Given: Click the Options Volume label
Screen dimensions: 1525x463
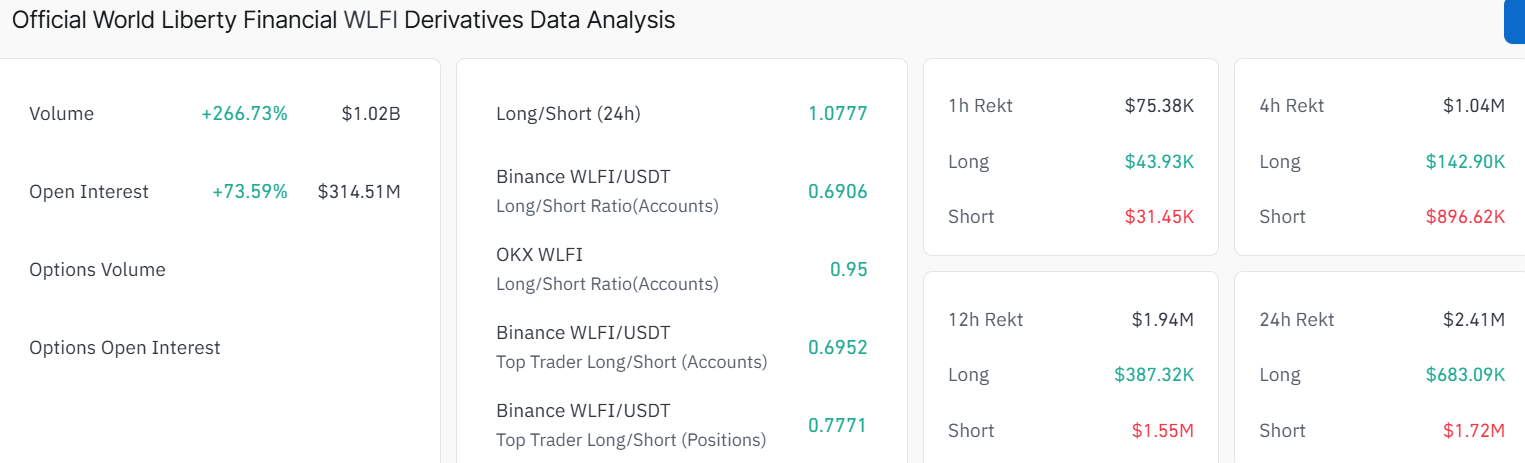Looking at the screenshot, I should [97, 270].
